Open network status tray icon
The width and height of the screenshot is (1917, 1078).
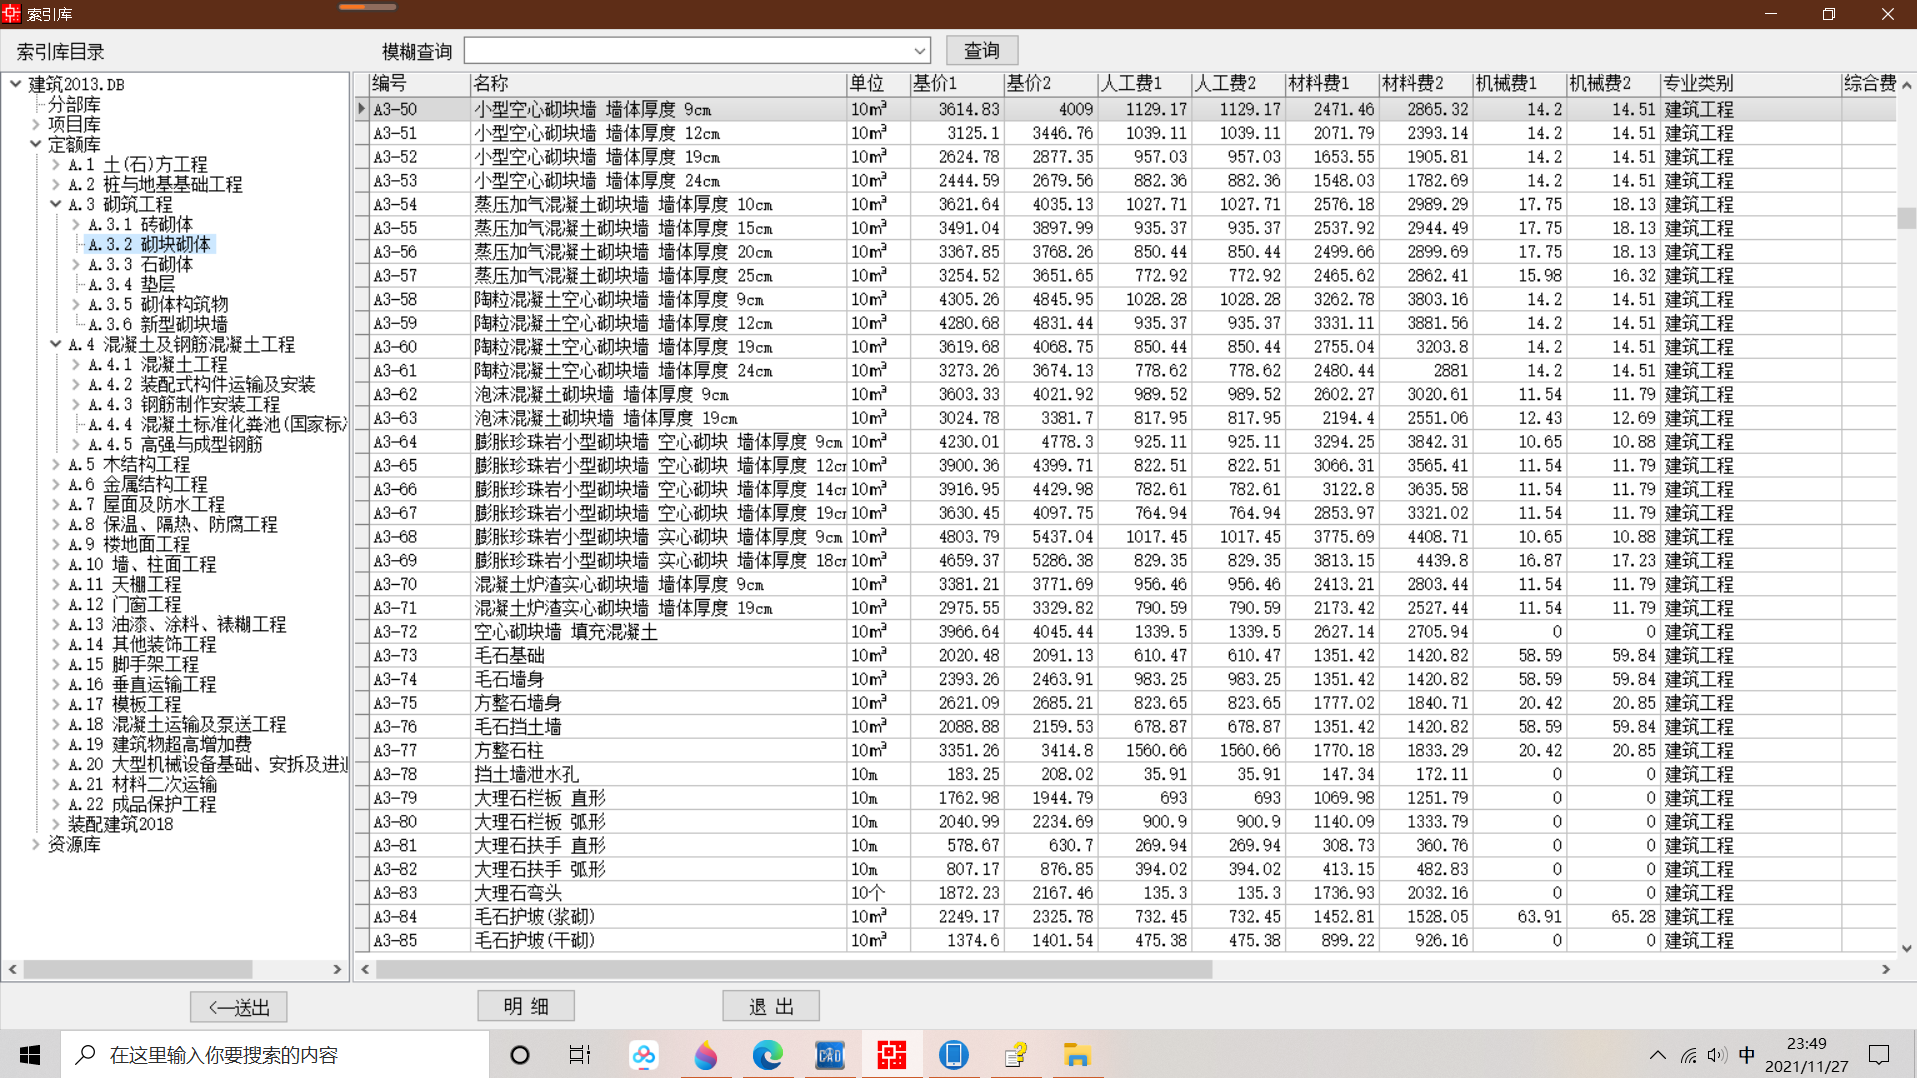(1688, 1054)
